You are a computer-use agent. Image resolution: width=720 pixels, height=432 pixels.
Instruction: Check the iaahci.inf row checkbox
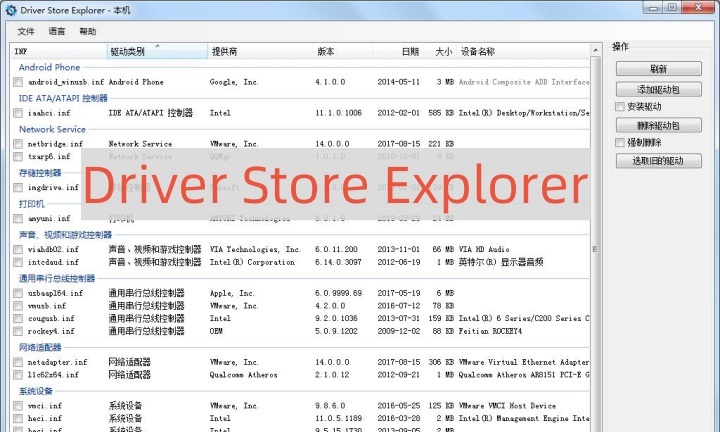(18, 113)
